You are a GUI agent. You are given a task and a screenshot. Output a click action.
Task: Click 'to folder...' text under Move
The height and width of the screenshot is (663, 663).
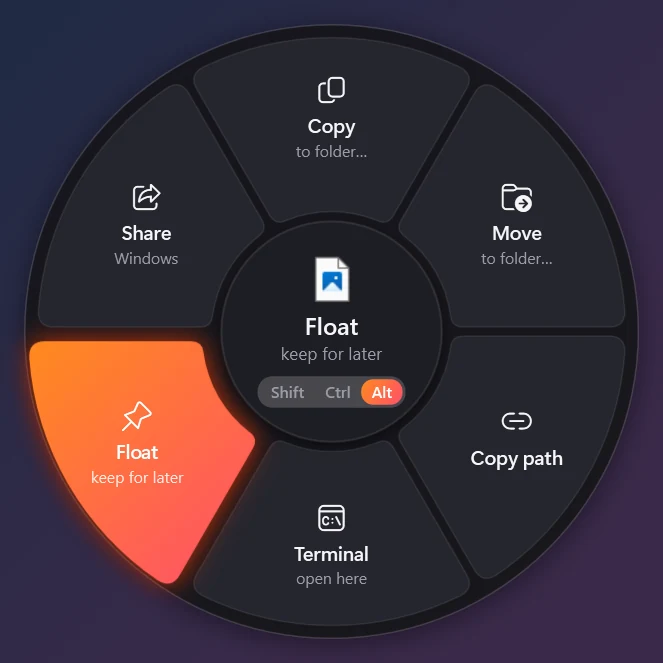pos(517,259)
